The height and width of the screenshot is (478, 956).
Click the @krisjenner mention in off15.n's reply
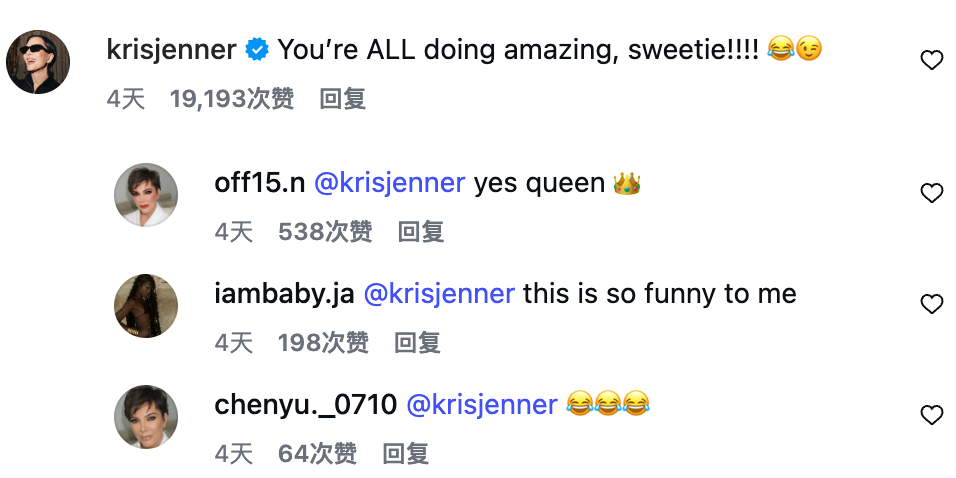click(x=389, y=183)
